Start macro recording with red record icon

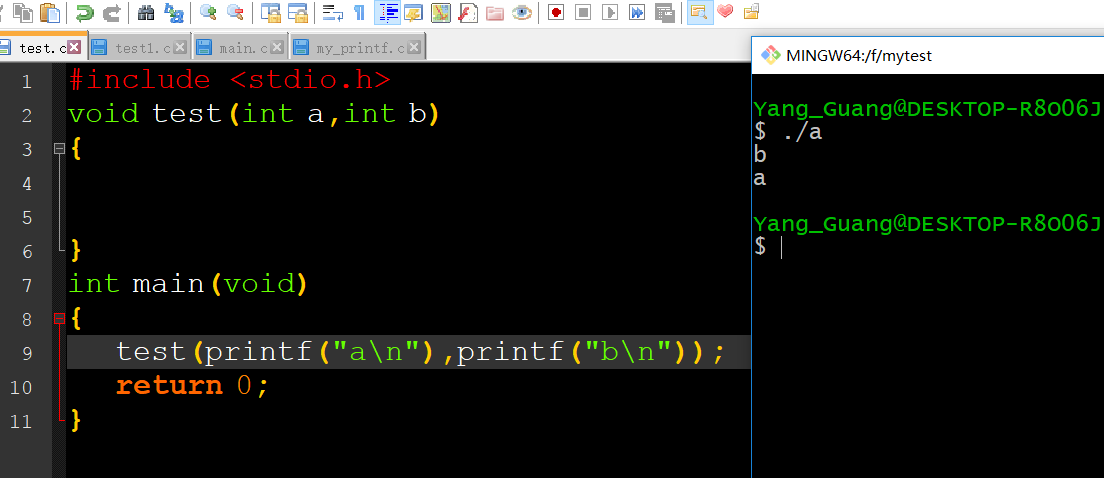pos(556,12)
